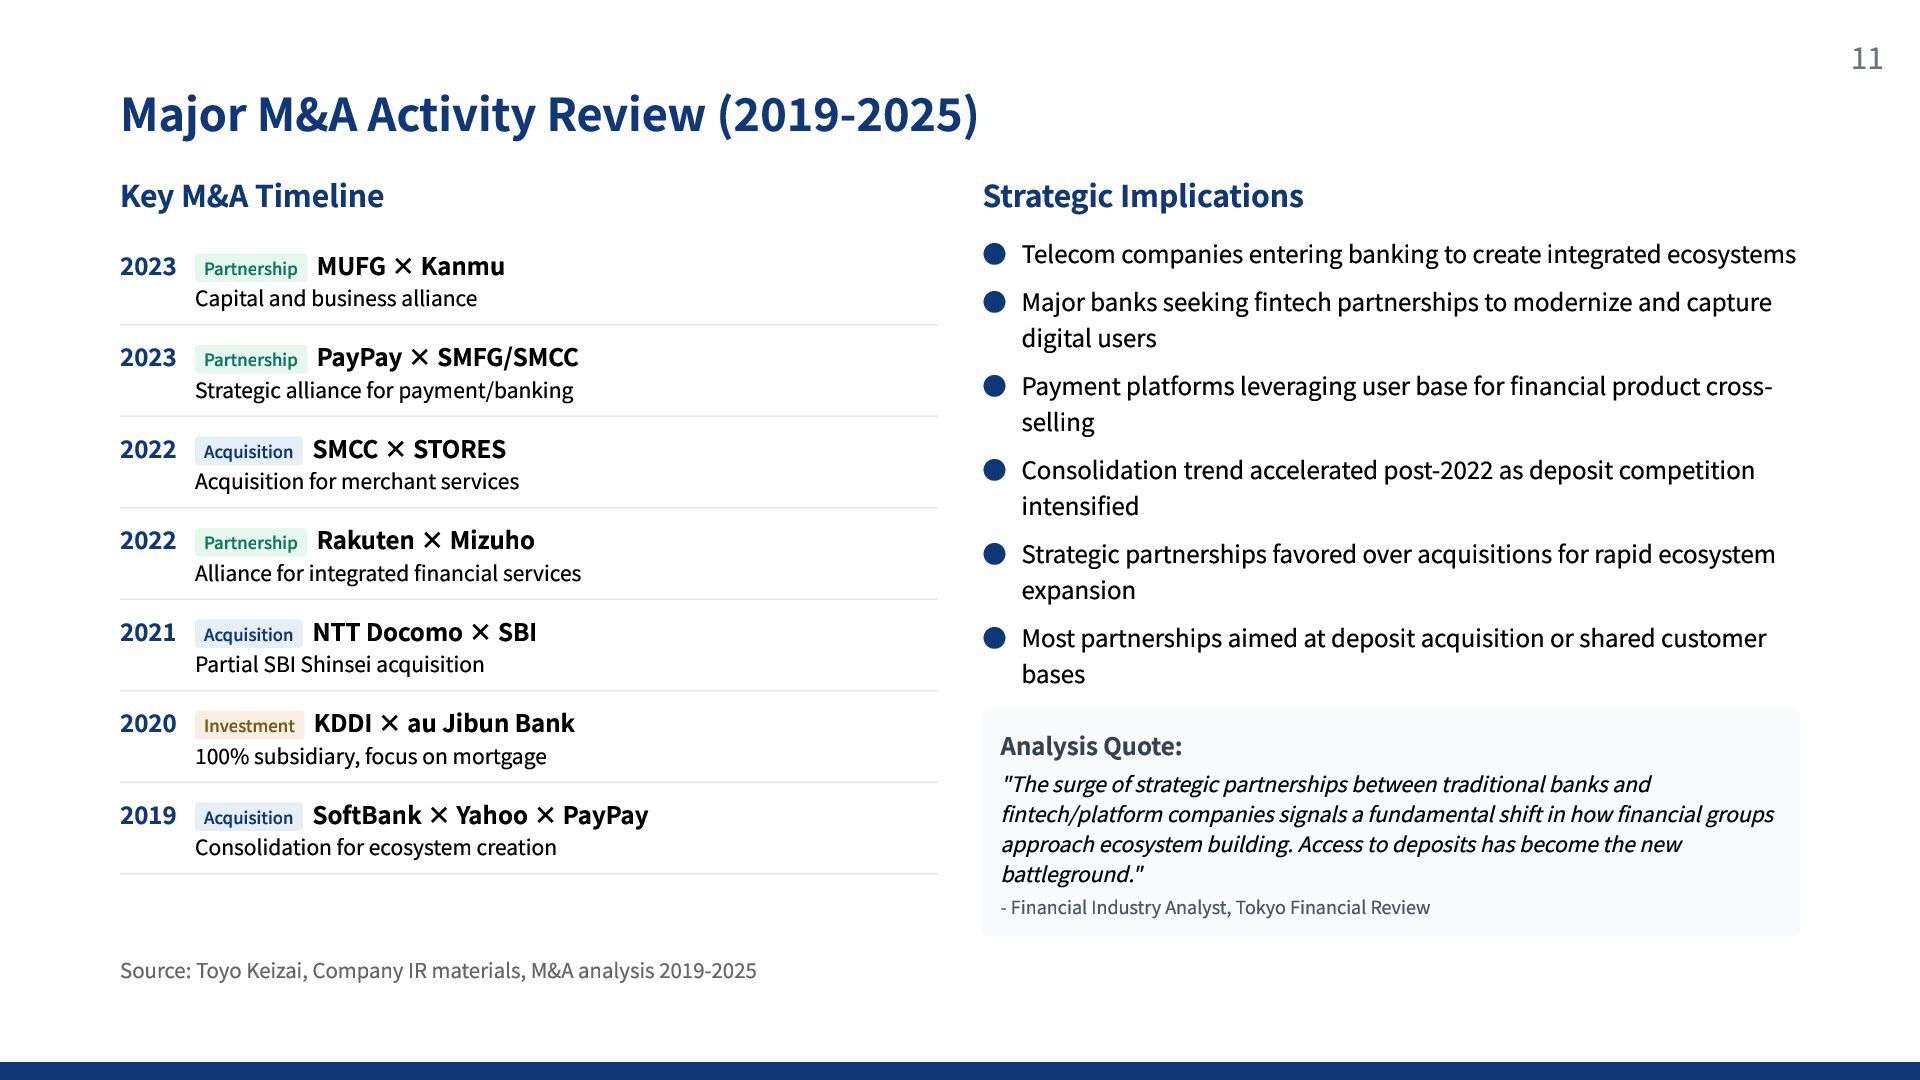Click the Partnership badge beside Rakuten × Mizuho
This screenshot has width=1920, height=1080.
(250, 542)
